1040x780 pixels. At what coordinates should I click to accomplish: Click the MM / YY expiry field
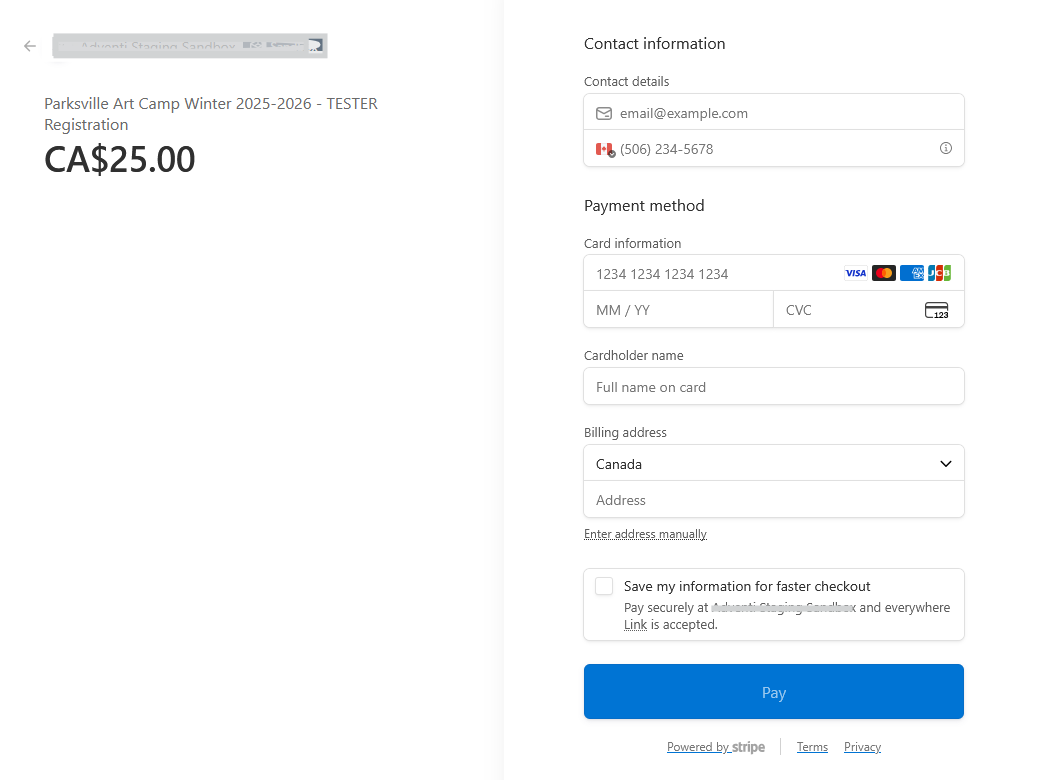pyautogui.click(x=678, y=310)
